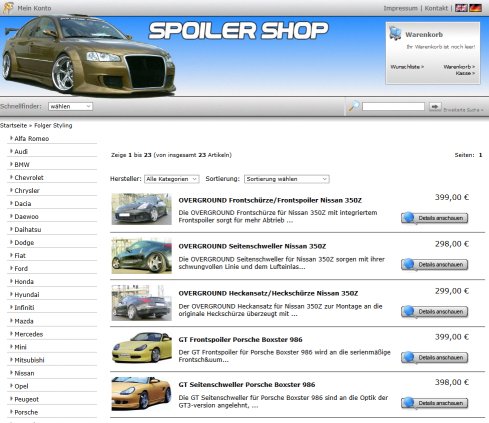Click Nissan 350Z Heckansatz product thumbnail

click(x=142, y=303)
